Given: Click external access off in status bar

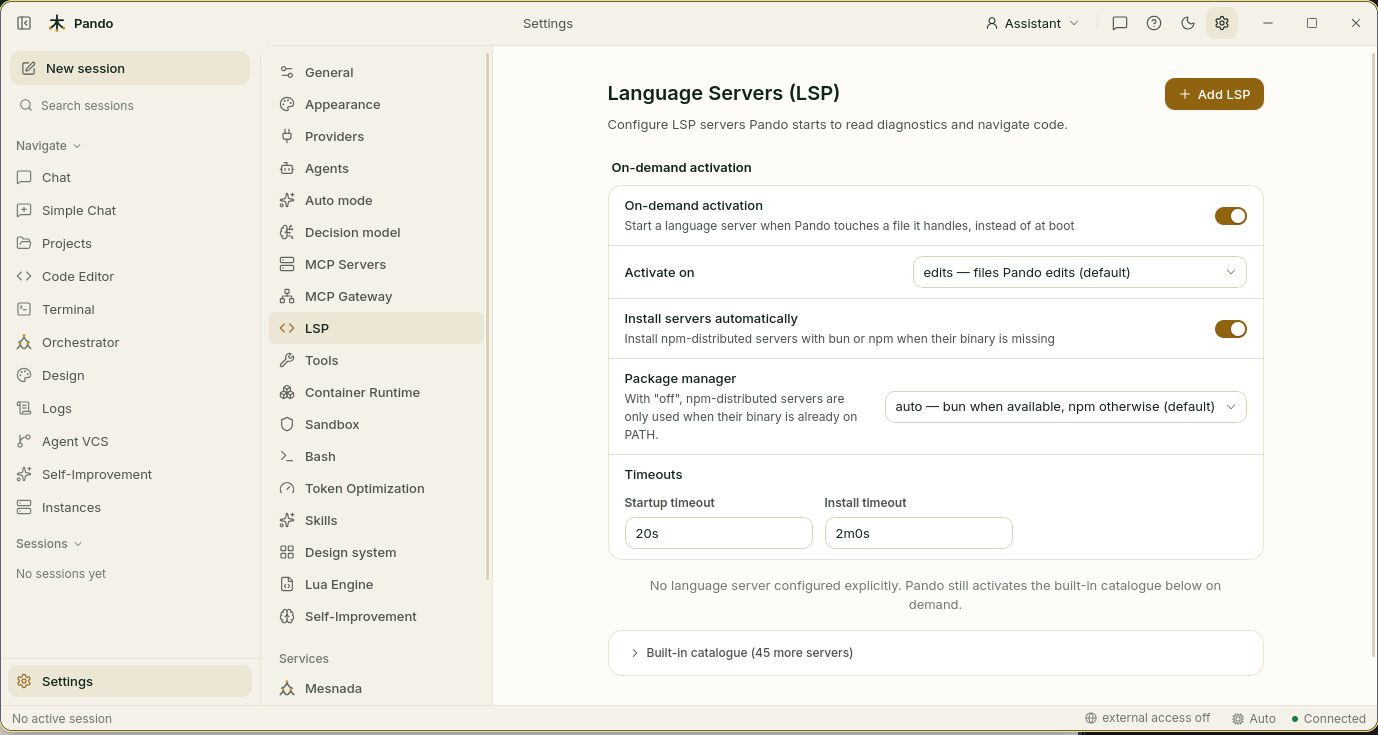Looking at the screenshot, I should coord(1147,718).
